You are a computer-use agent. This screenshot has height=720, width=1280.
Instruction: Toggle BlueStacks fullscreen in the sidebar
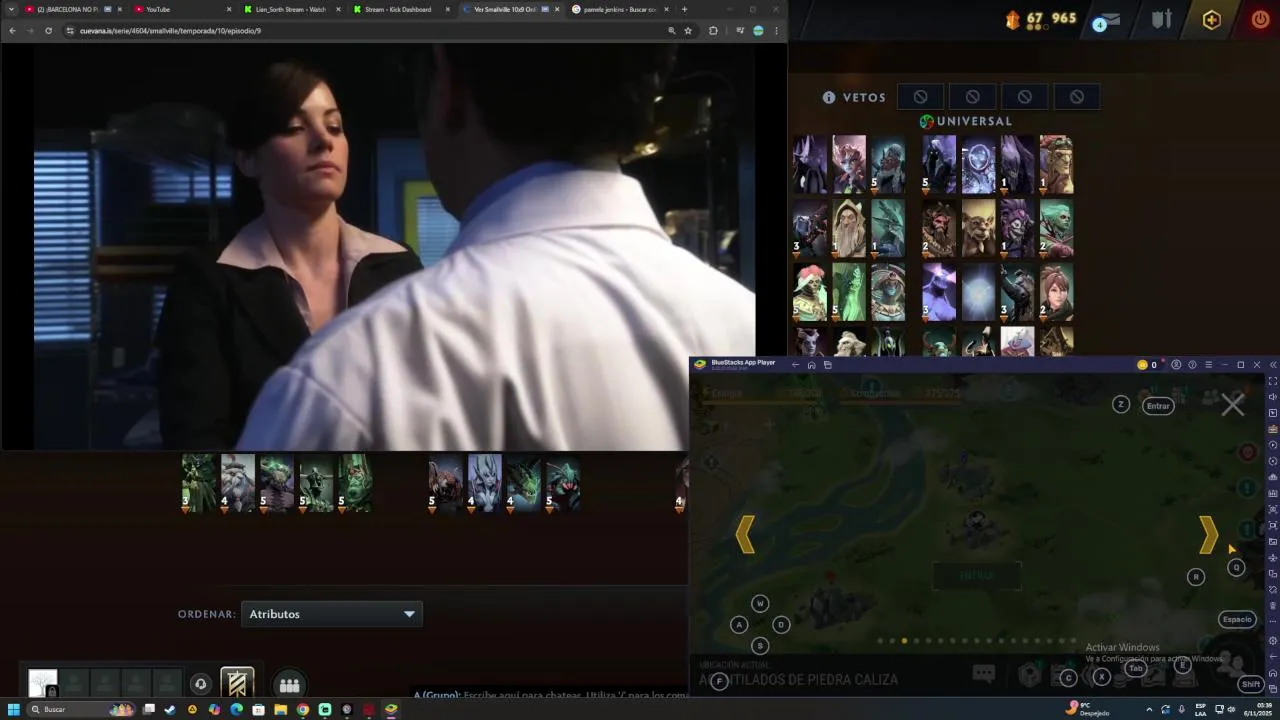click(x=1272, y=381)
